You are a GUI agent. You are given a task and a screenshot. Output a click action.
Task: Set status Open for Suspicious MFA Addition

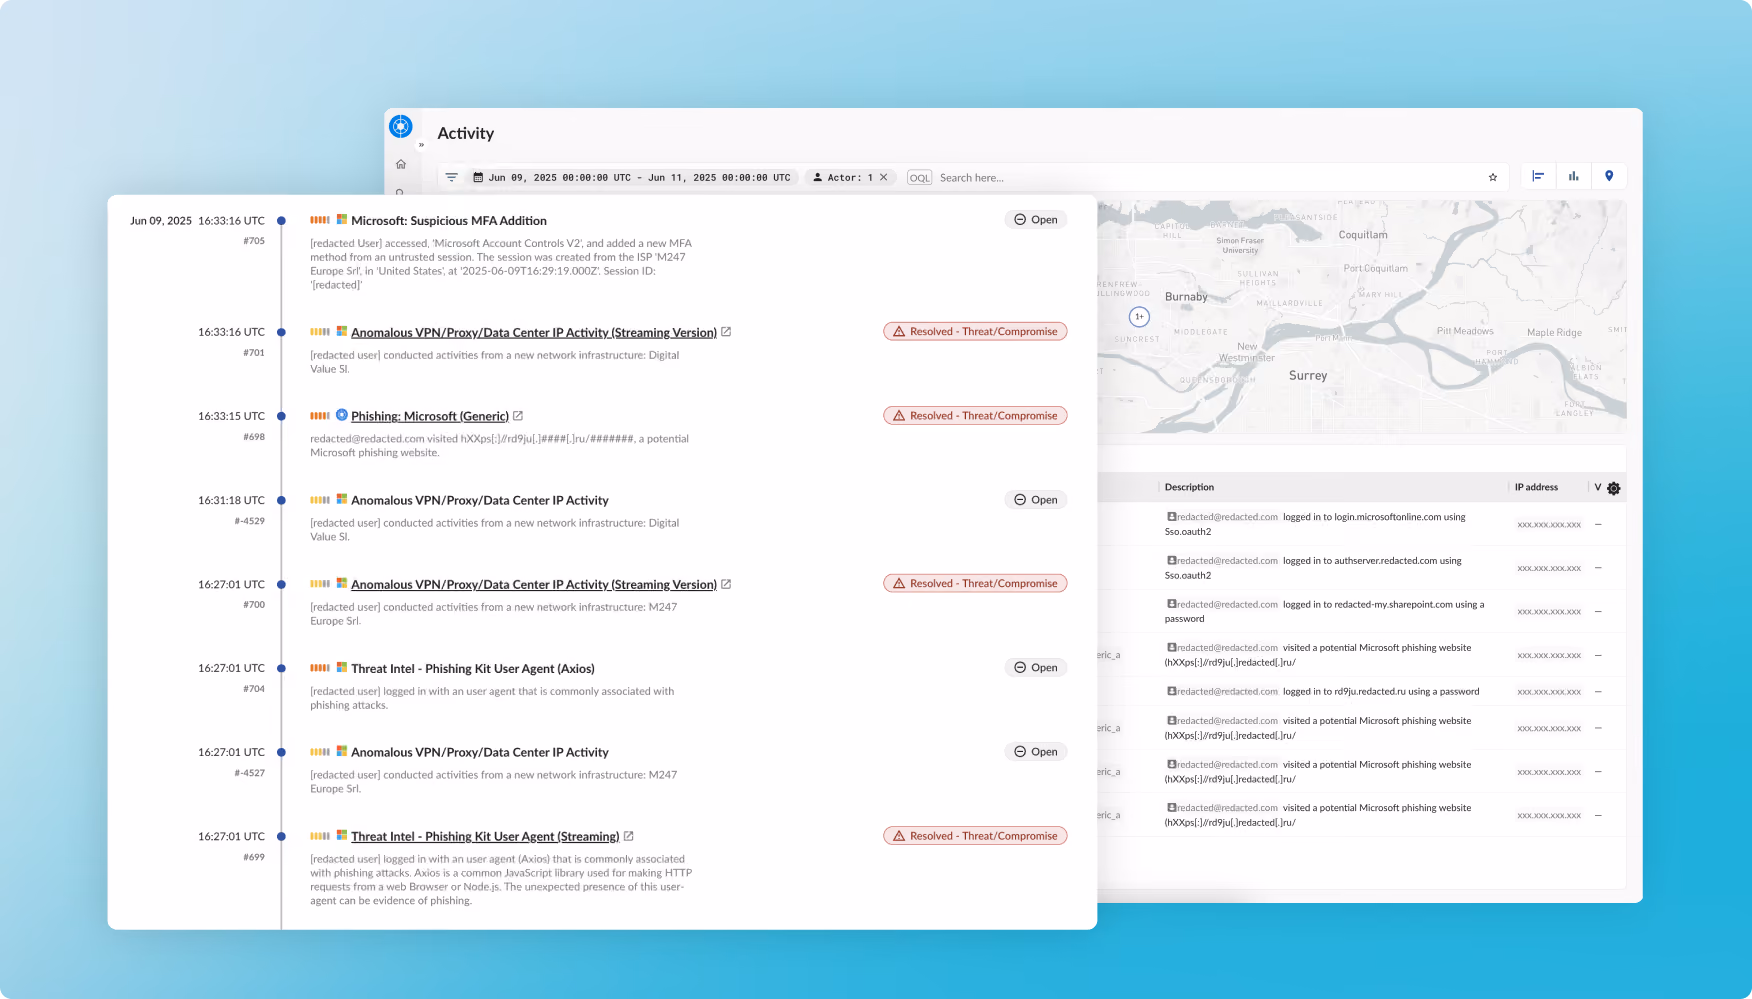tap(1036, 220)
